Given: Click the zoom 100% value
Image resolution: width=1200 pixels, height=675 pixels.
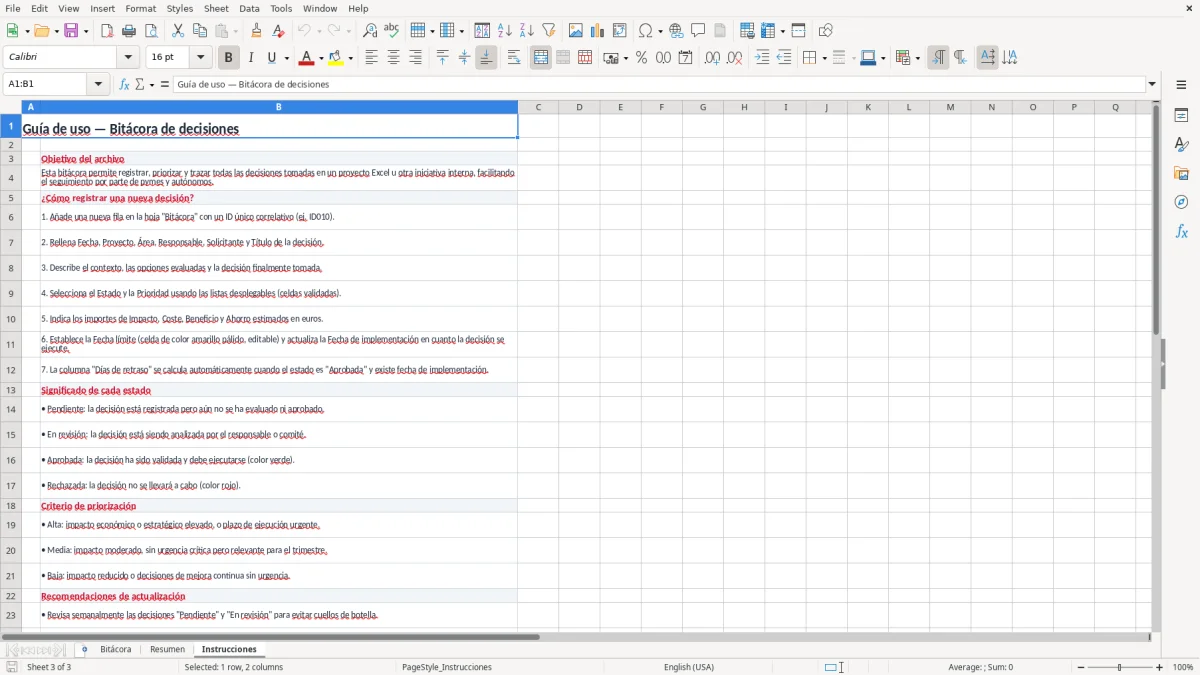Looking at the screenshot, I should (1183, 667).
